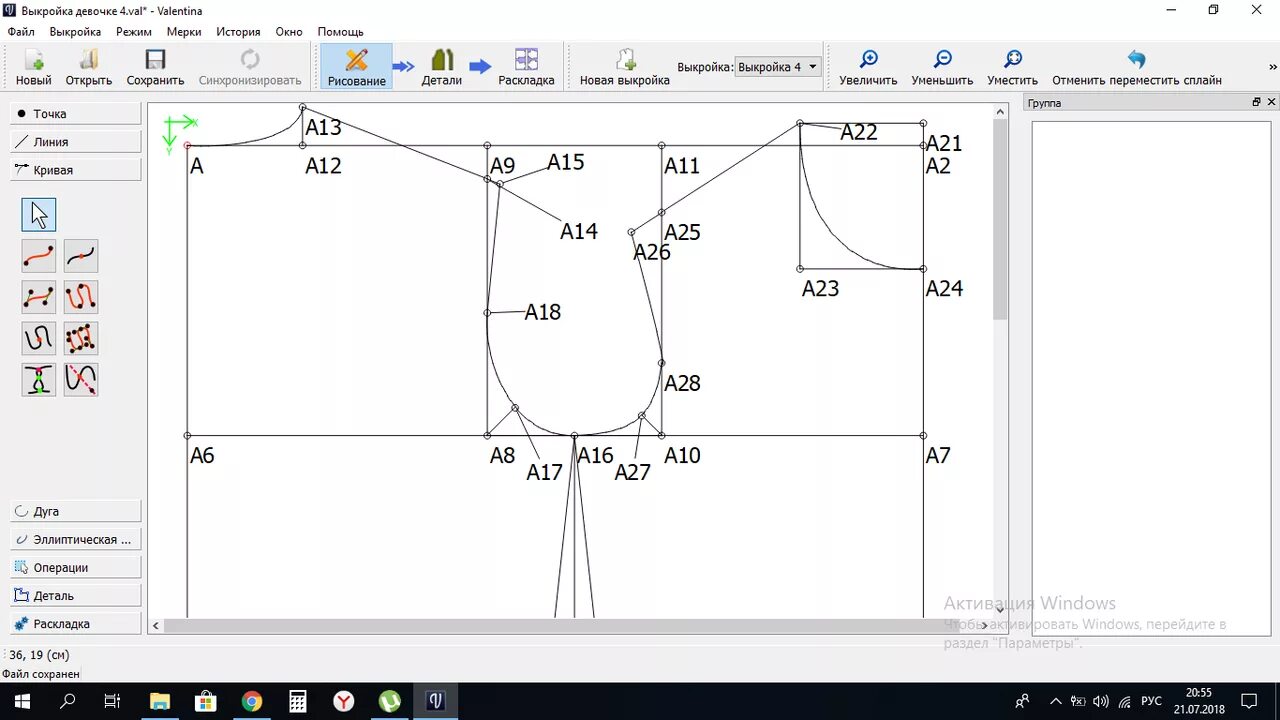Click the РУС language indicator
The image size is (1280, 720).
(x=1151, y=701)
